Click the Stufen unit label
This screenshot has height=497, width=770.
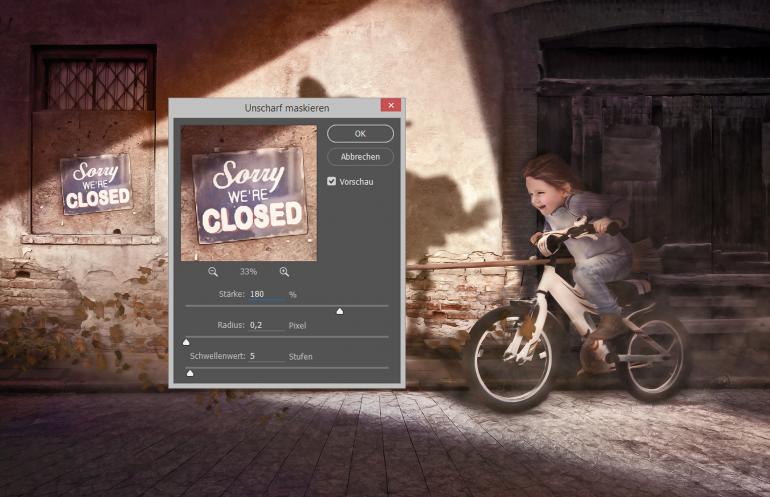301,357
